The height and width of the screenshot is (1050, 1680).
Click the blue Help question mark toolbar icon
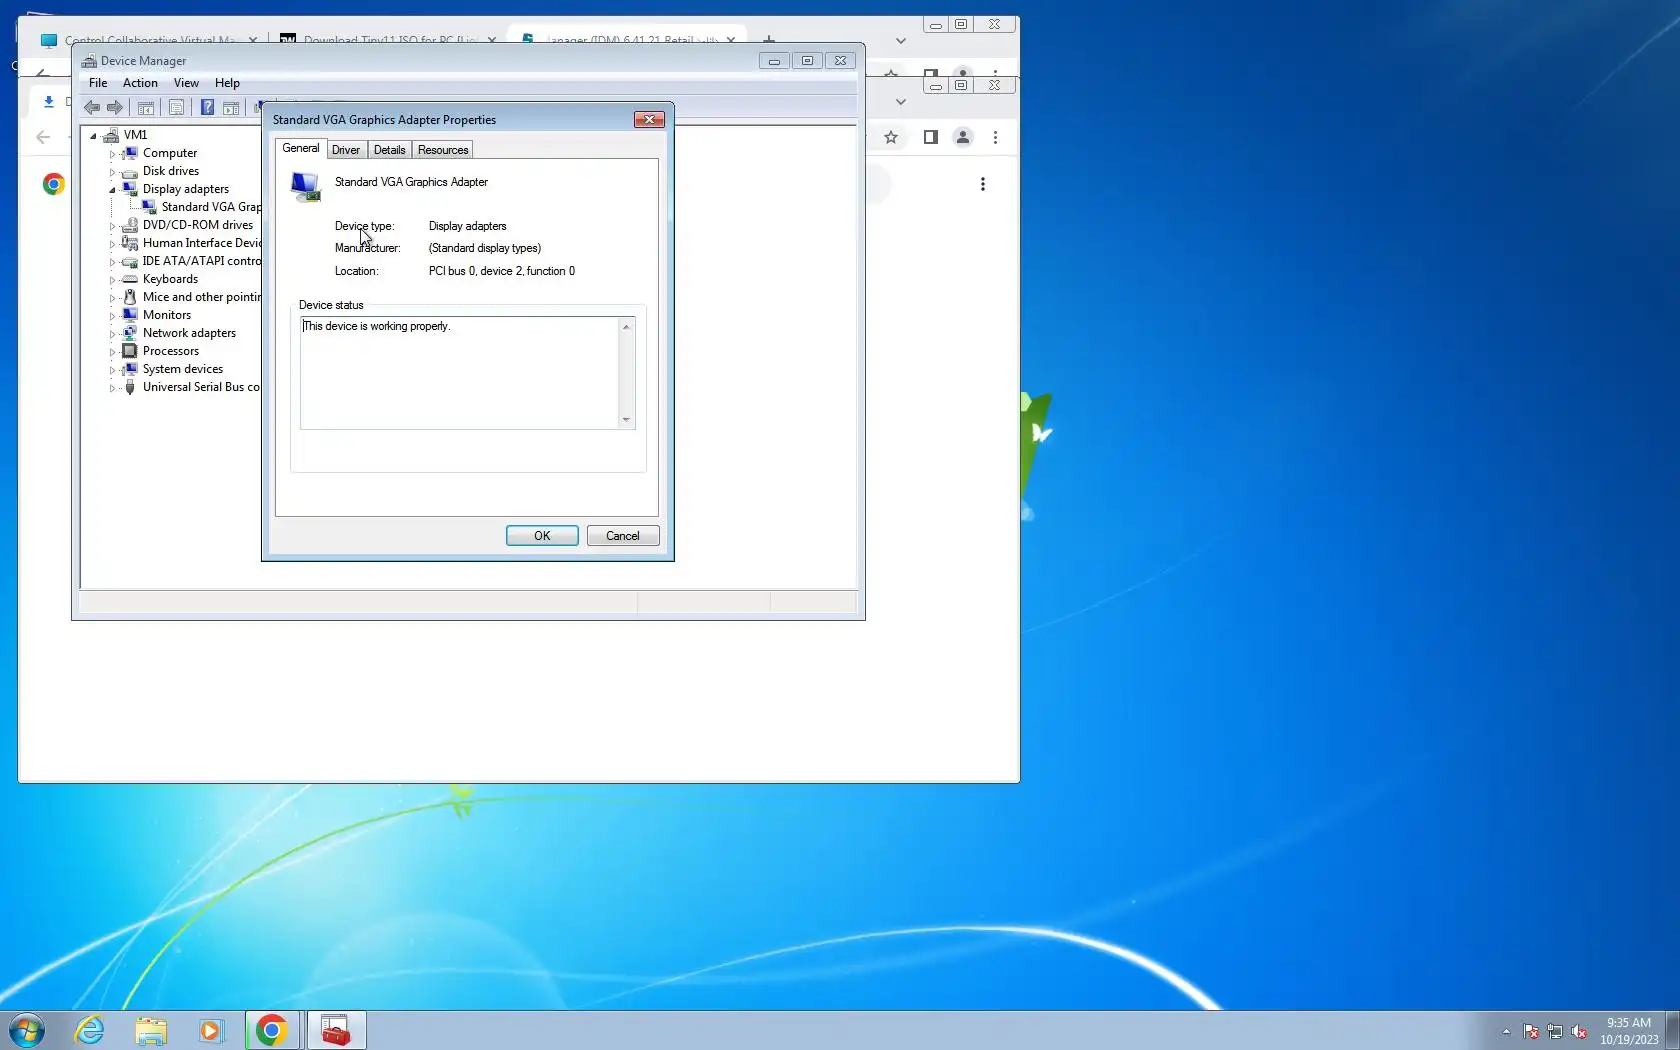(207, 108)
